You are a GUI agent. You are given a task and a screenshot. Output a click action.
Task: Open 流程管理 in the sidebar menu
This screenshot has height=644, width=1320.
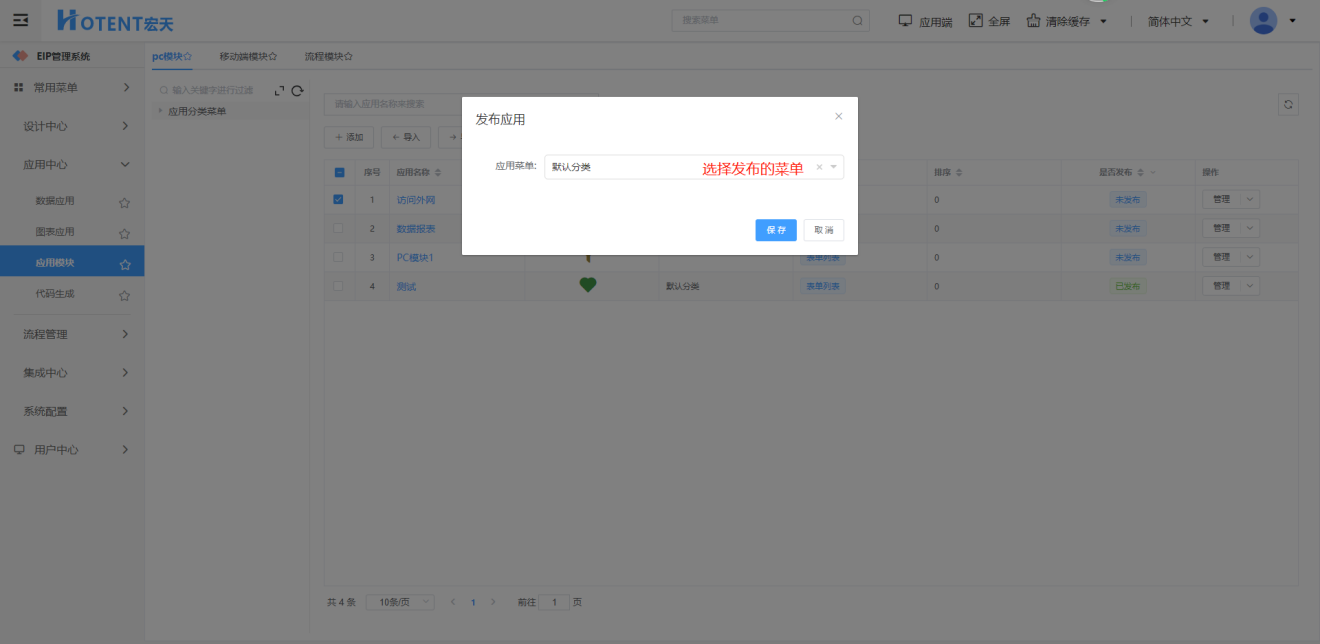click(x=72, y=334)
